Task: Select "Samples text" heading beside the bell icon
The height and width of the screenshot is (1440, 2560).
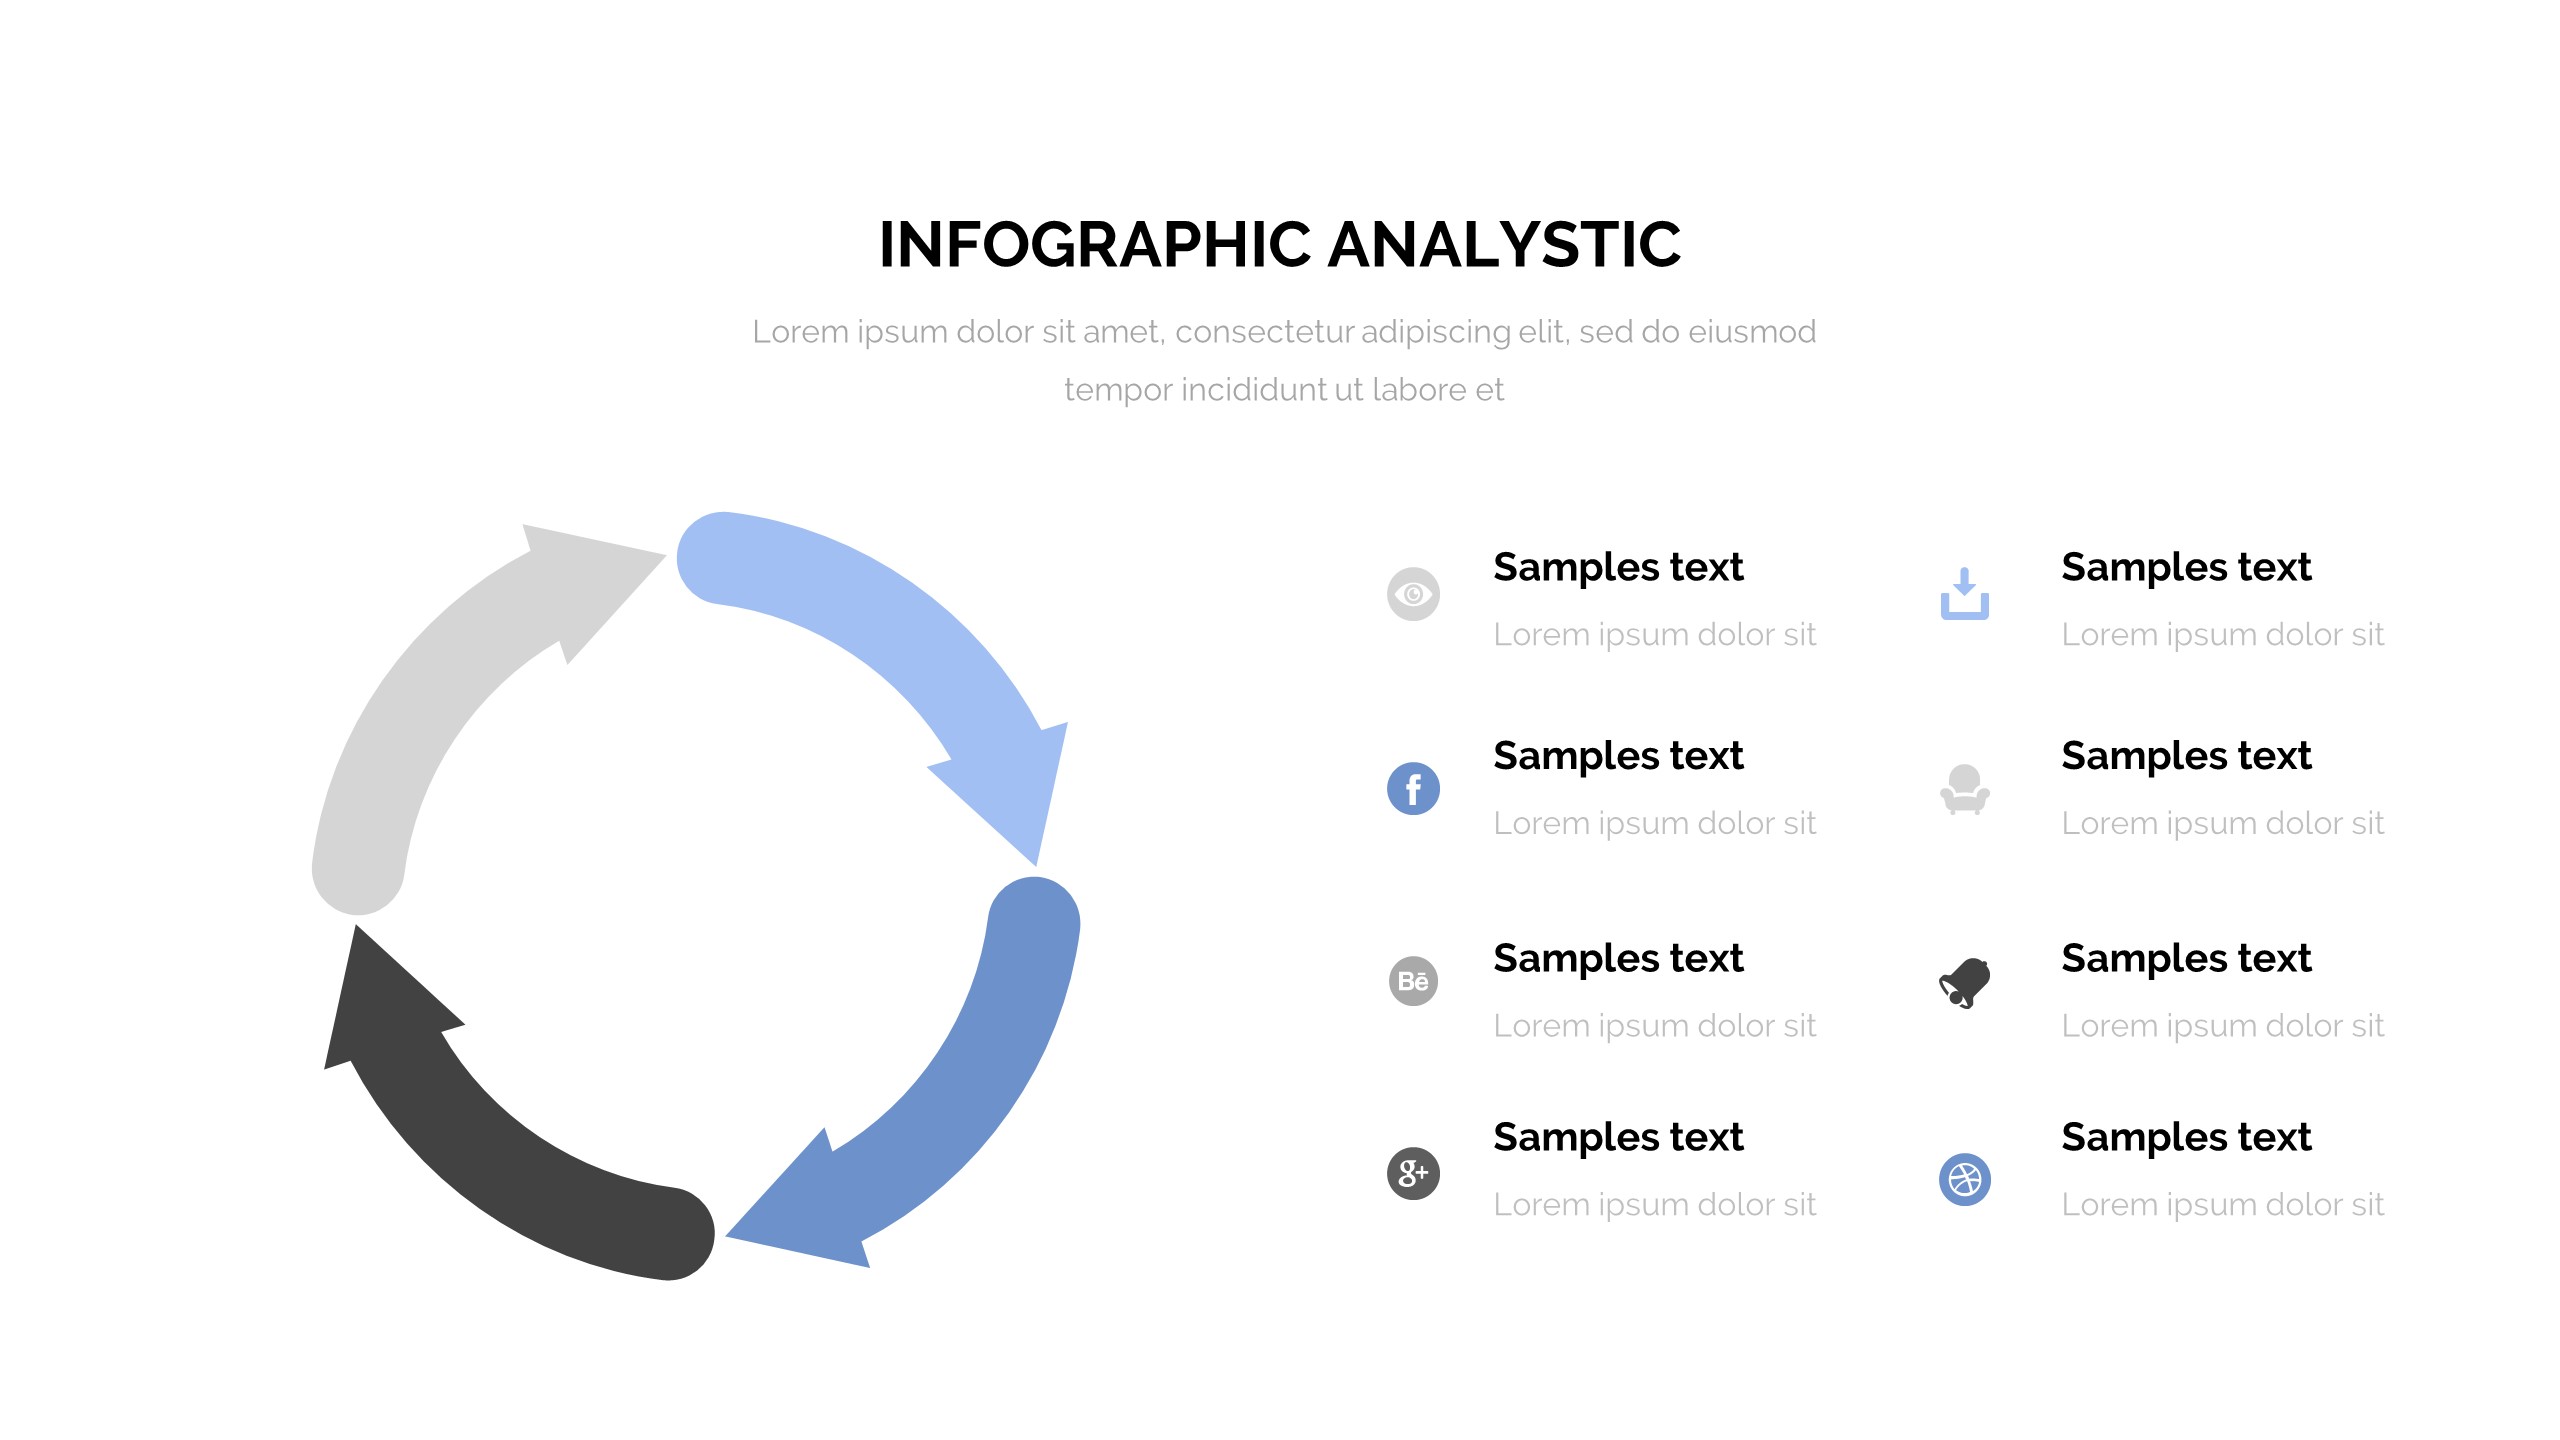Action: [x=2186, y=958]
